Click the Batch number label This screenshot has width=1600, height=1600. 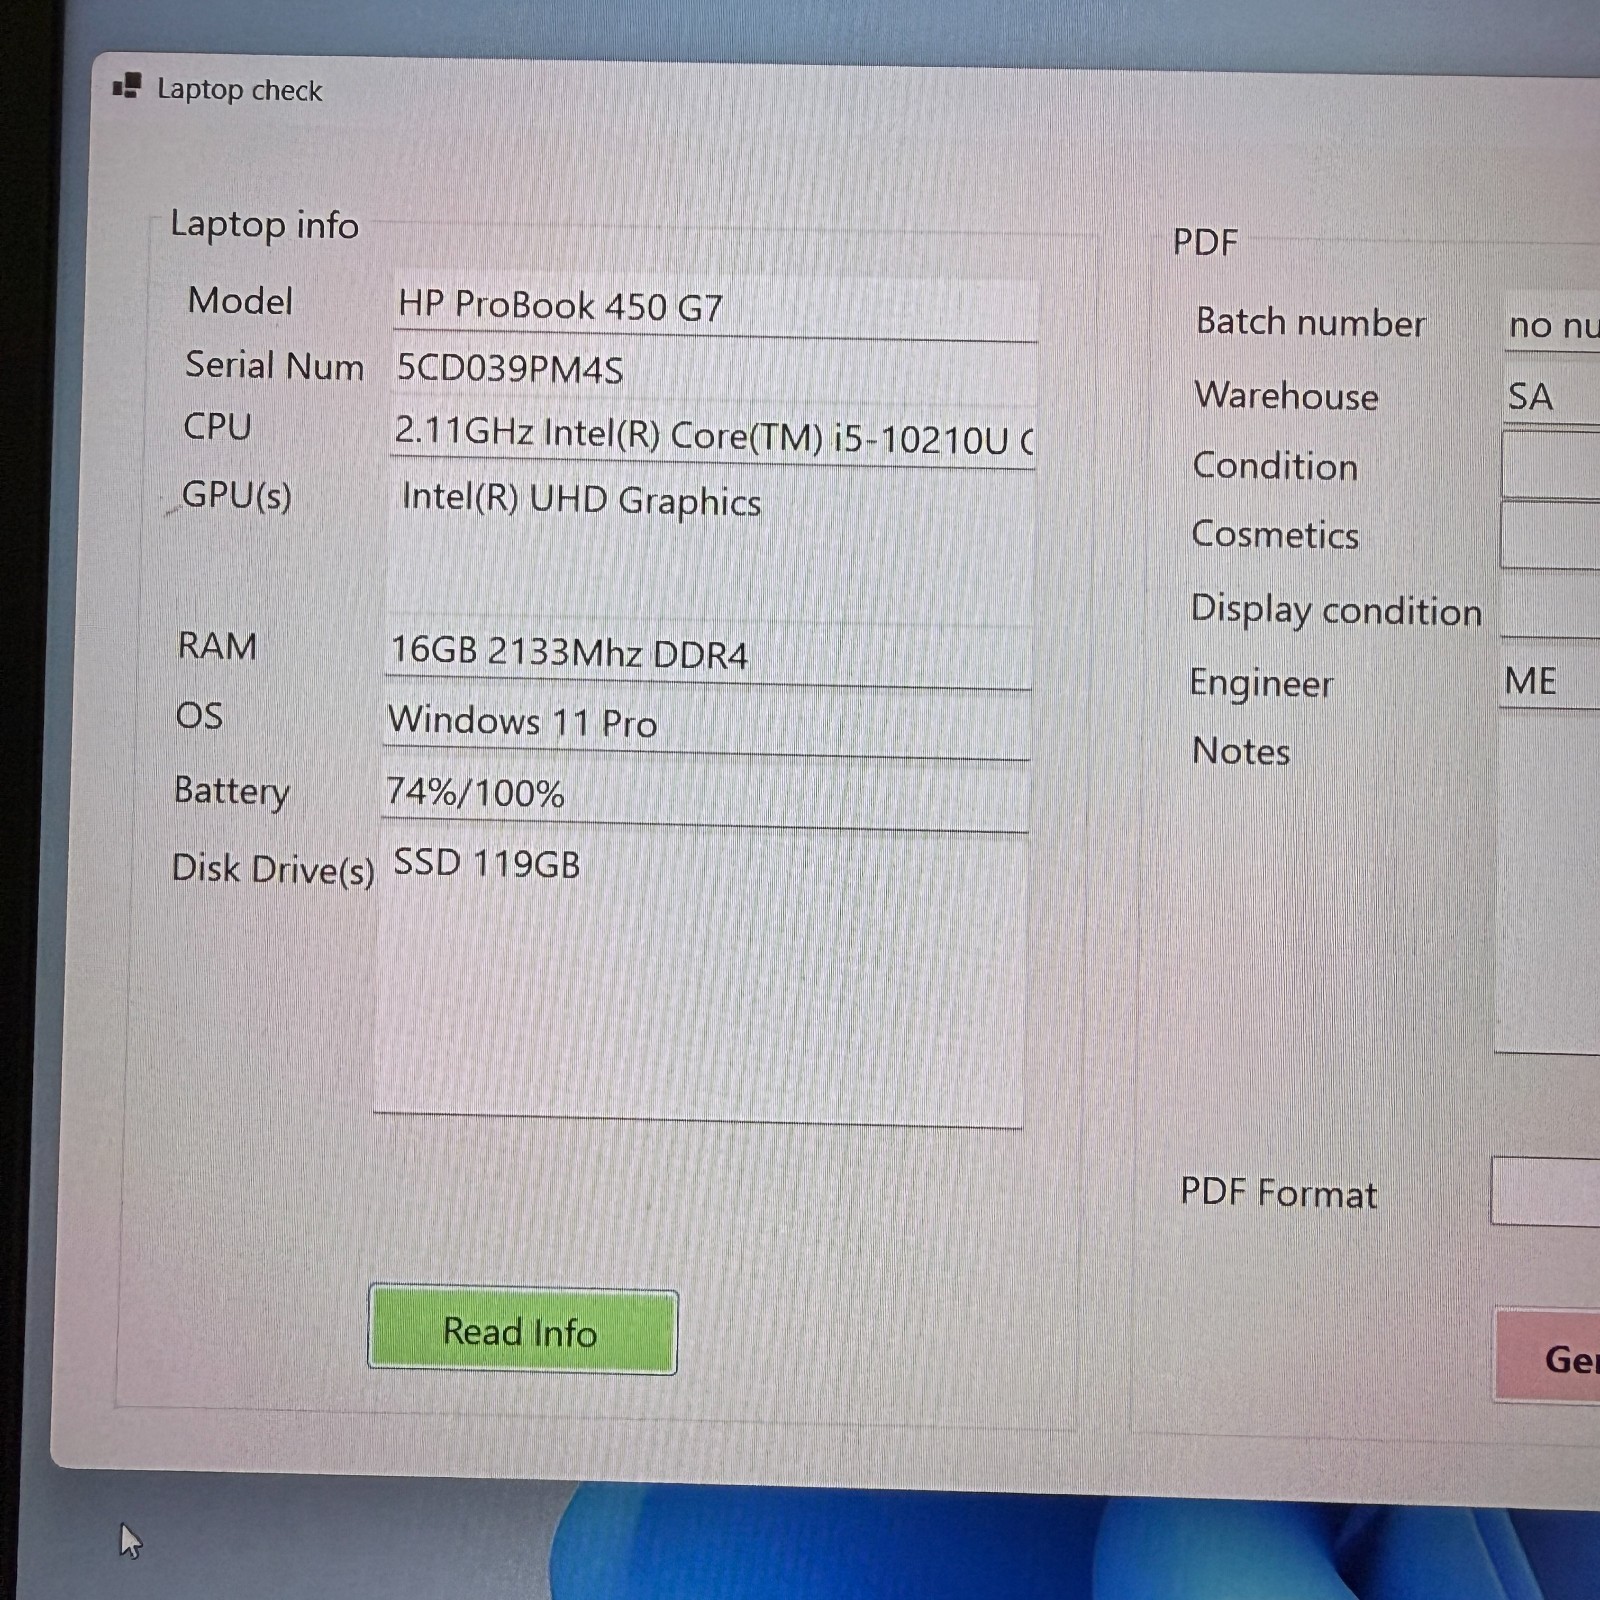point(1310,322)
